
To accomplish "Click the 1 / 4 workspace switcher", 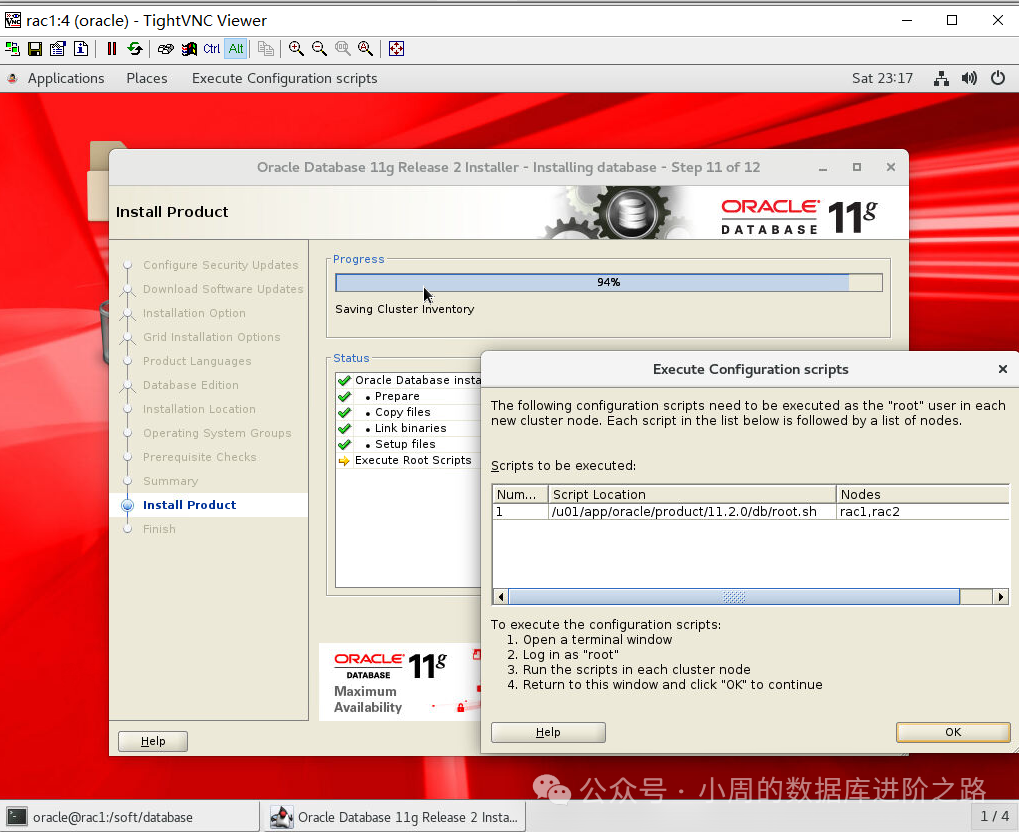I will (994, 816).
